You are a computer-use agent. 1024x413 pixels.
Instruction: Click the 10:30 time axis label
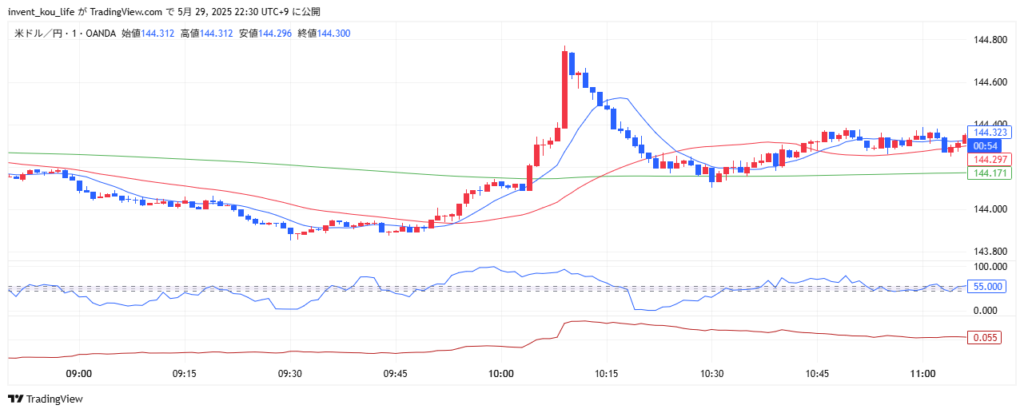711,373
